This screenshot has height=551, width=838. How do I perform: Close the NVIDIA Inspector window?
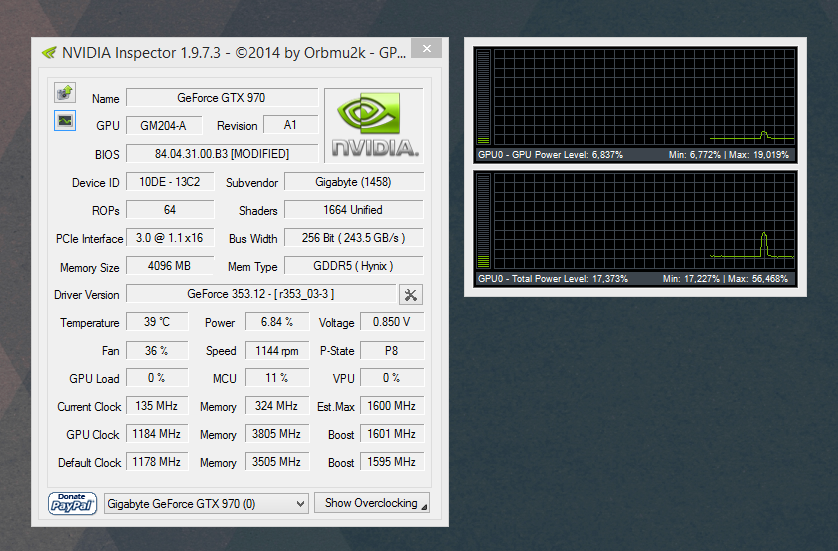[427, 49]
